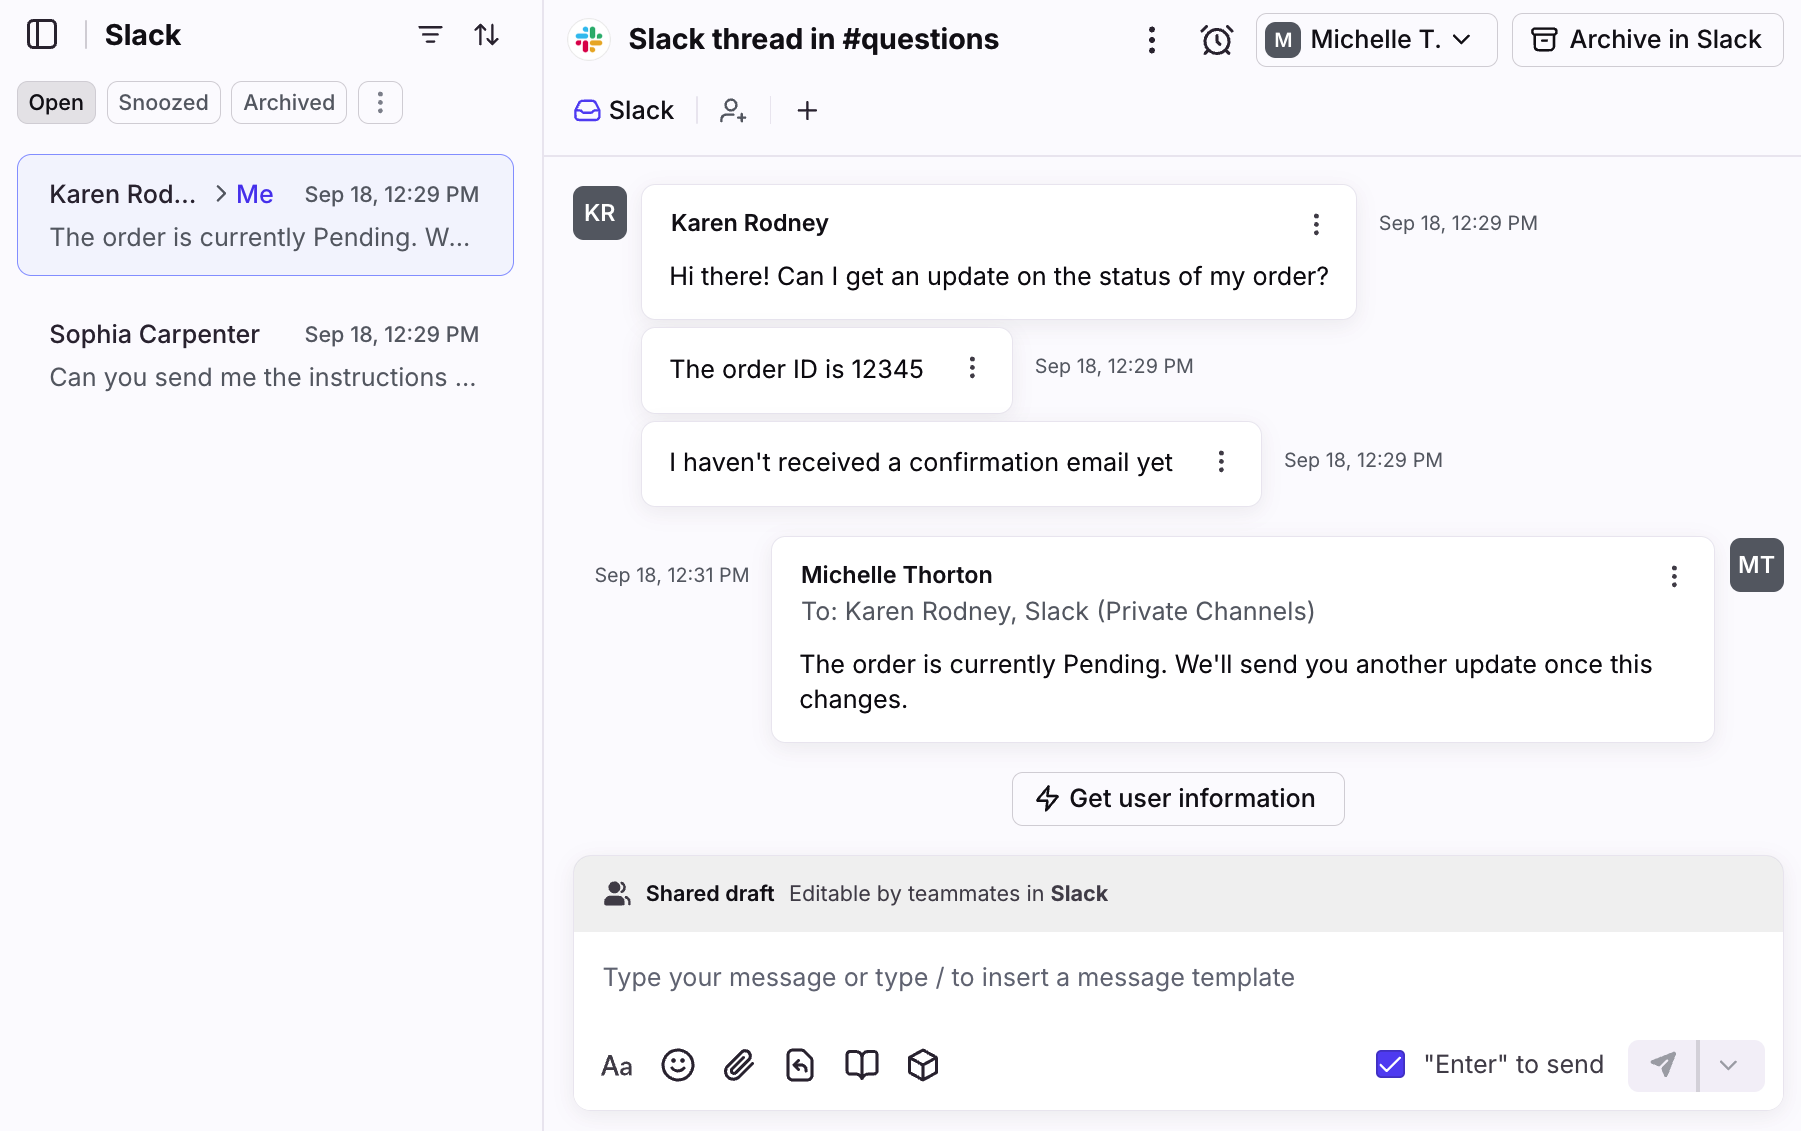Switch to the Snoozed tab
1801x1131 pixels.
(x=163, y=103)
